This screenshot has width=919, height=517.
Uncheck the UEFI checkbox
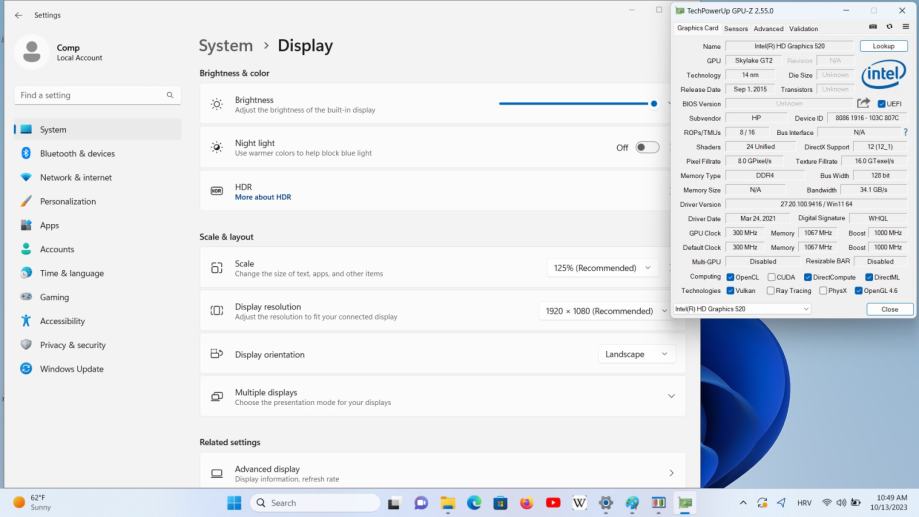pyautogui.click(x=881, y=104)
